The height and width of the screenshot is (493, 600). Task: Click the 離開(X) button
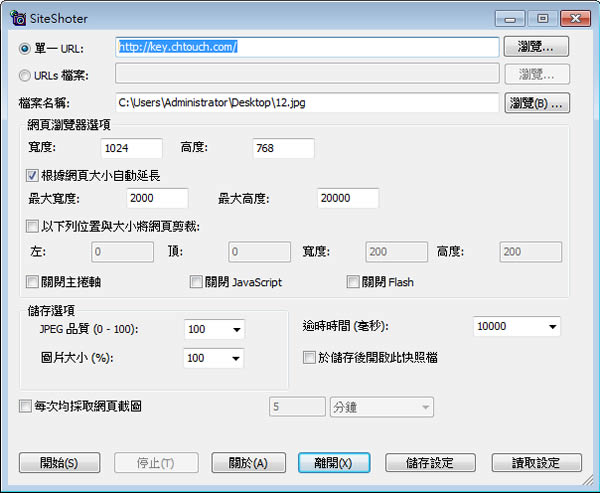pyautogui.click(x=334, y=463)
